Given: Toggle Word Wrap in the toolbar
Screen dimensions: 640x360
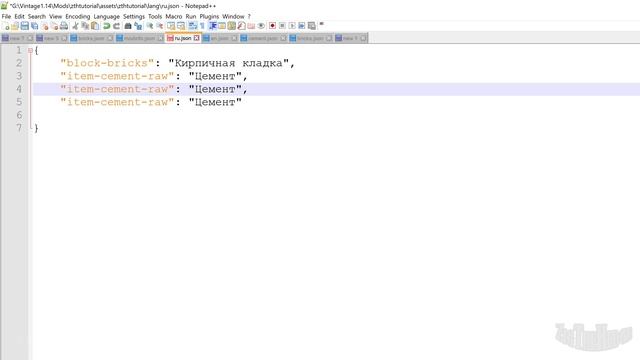Looking at the screenshot, I should click(193, 26).
